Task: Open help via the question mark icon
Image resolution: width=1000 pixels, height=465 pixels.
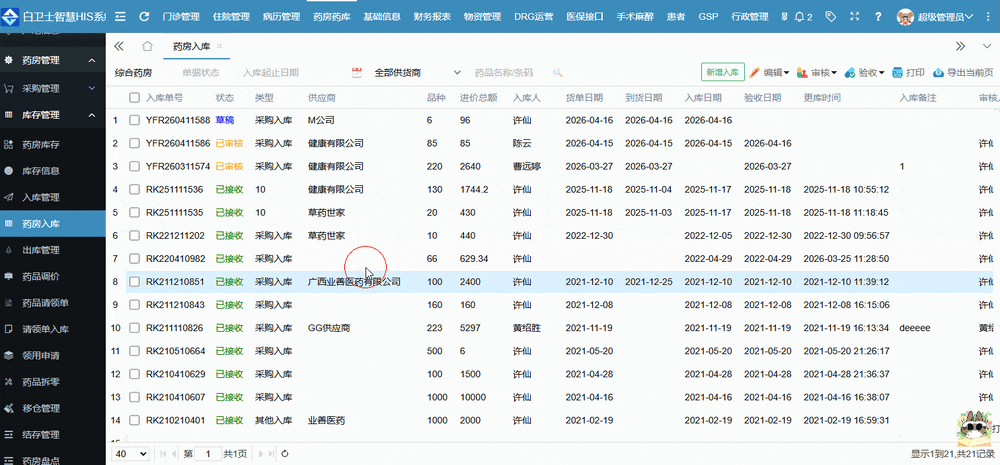Action: click(x=877, y=17)
